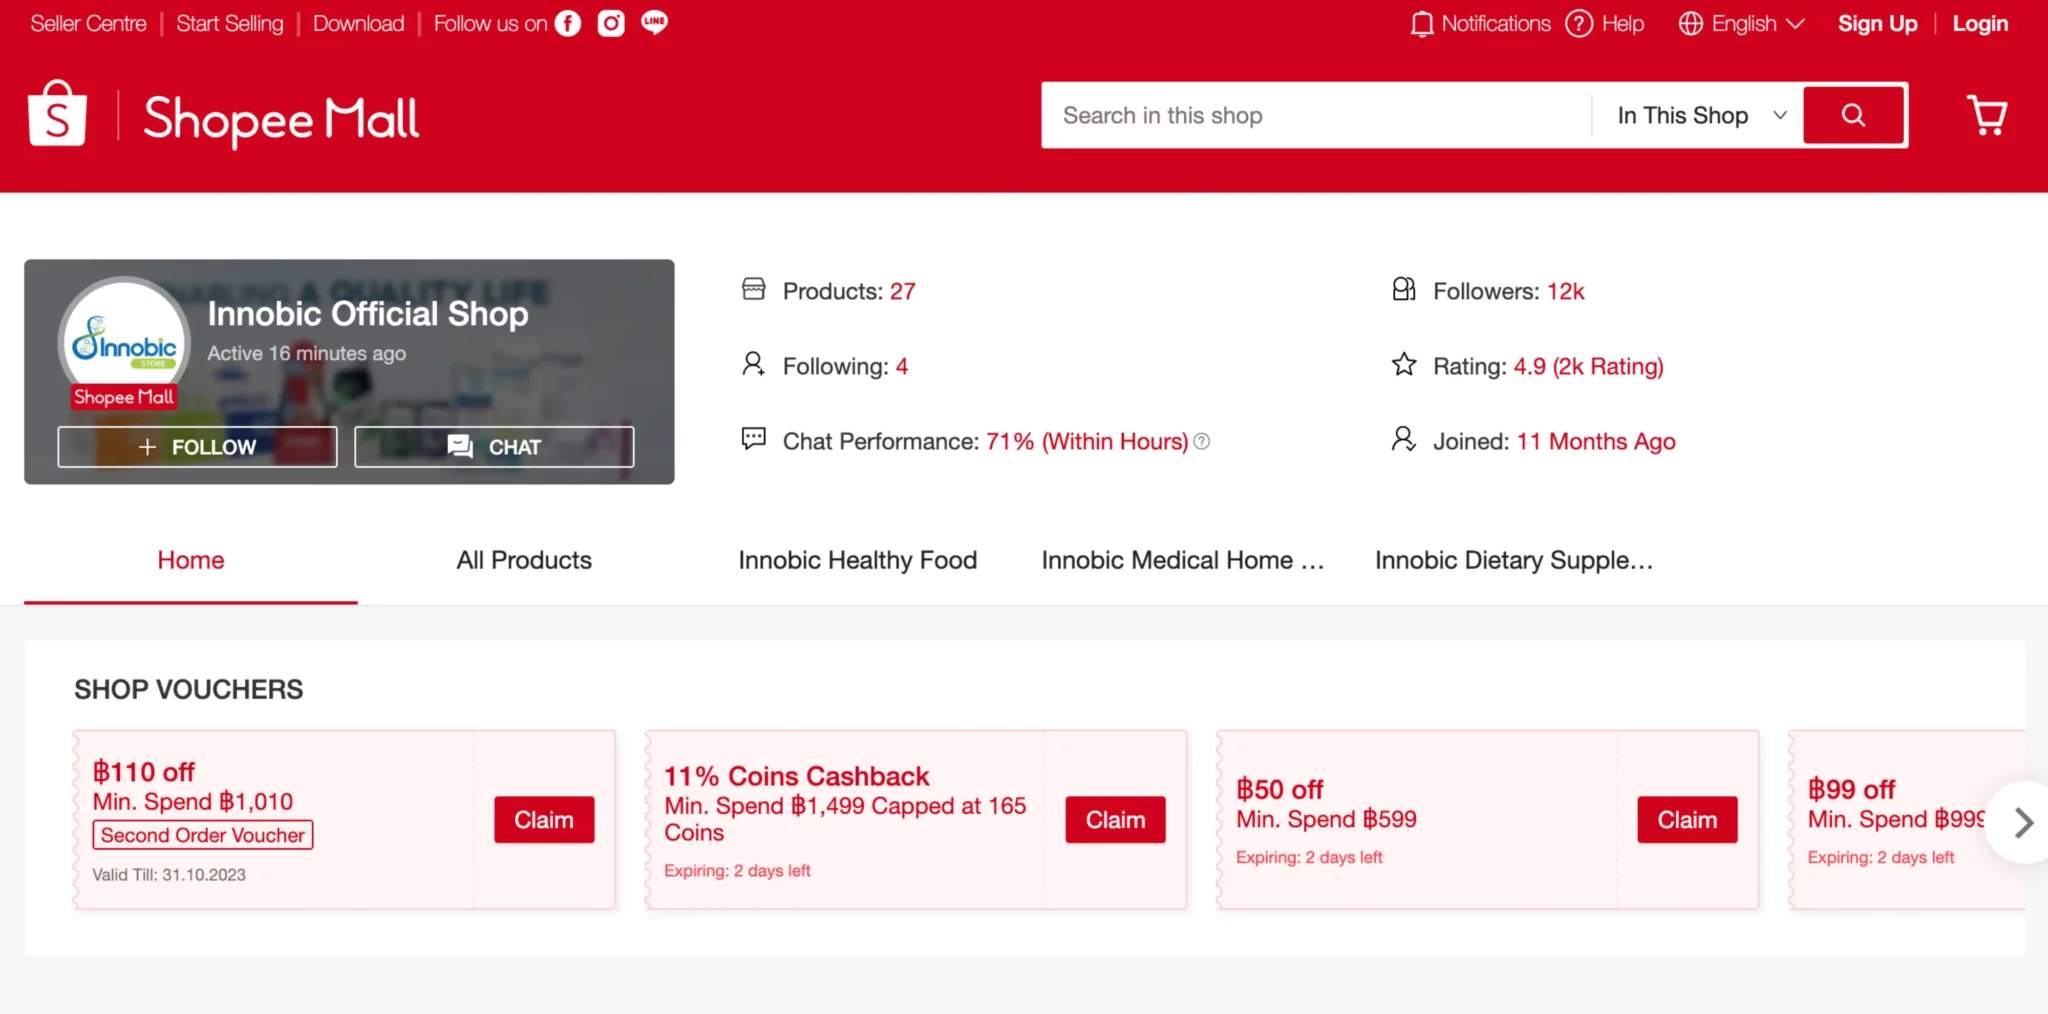Click the Shopee Mall wordmark
This screenshot has width=2048, height=1014.
pyautogui.click(x=282, y=120)
